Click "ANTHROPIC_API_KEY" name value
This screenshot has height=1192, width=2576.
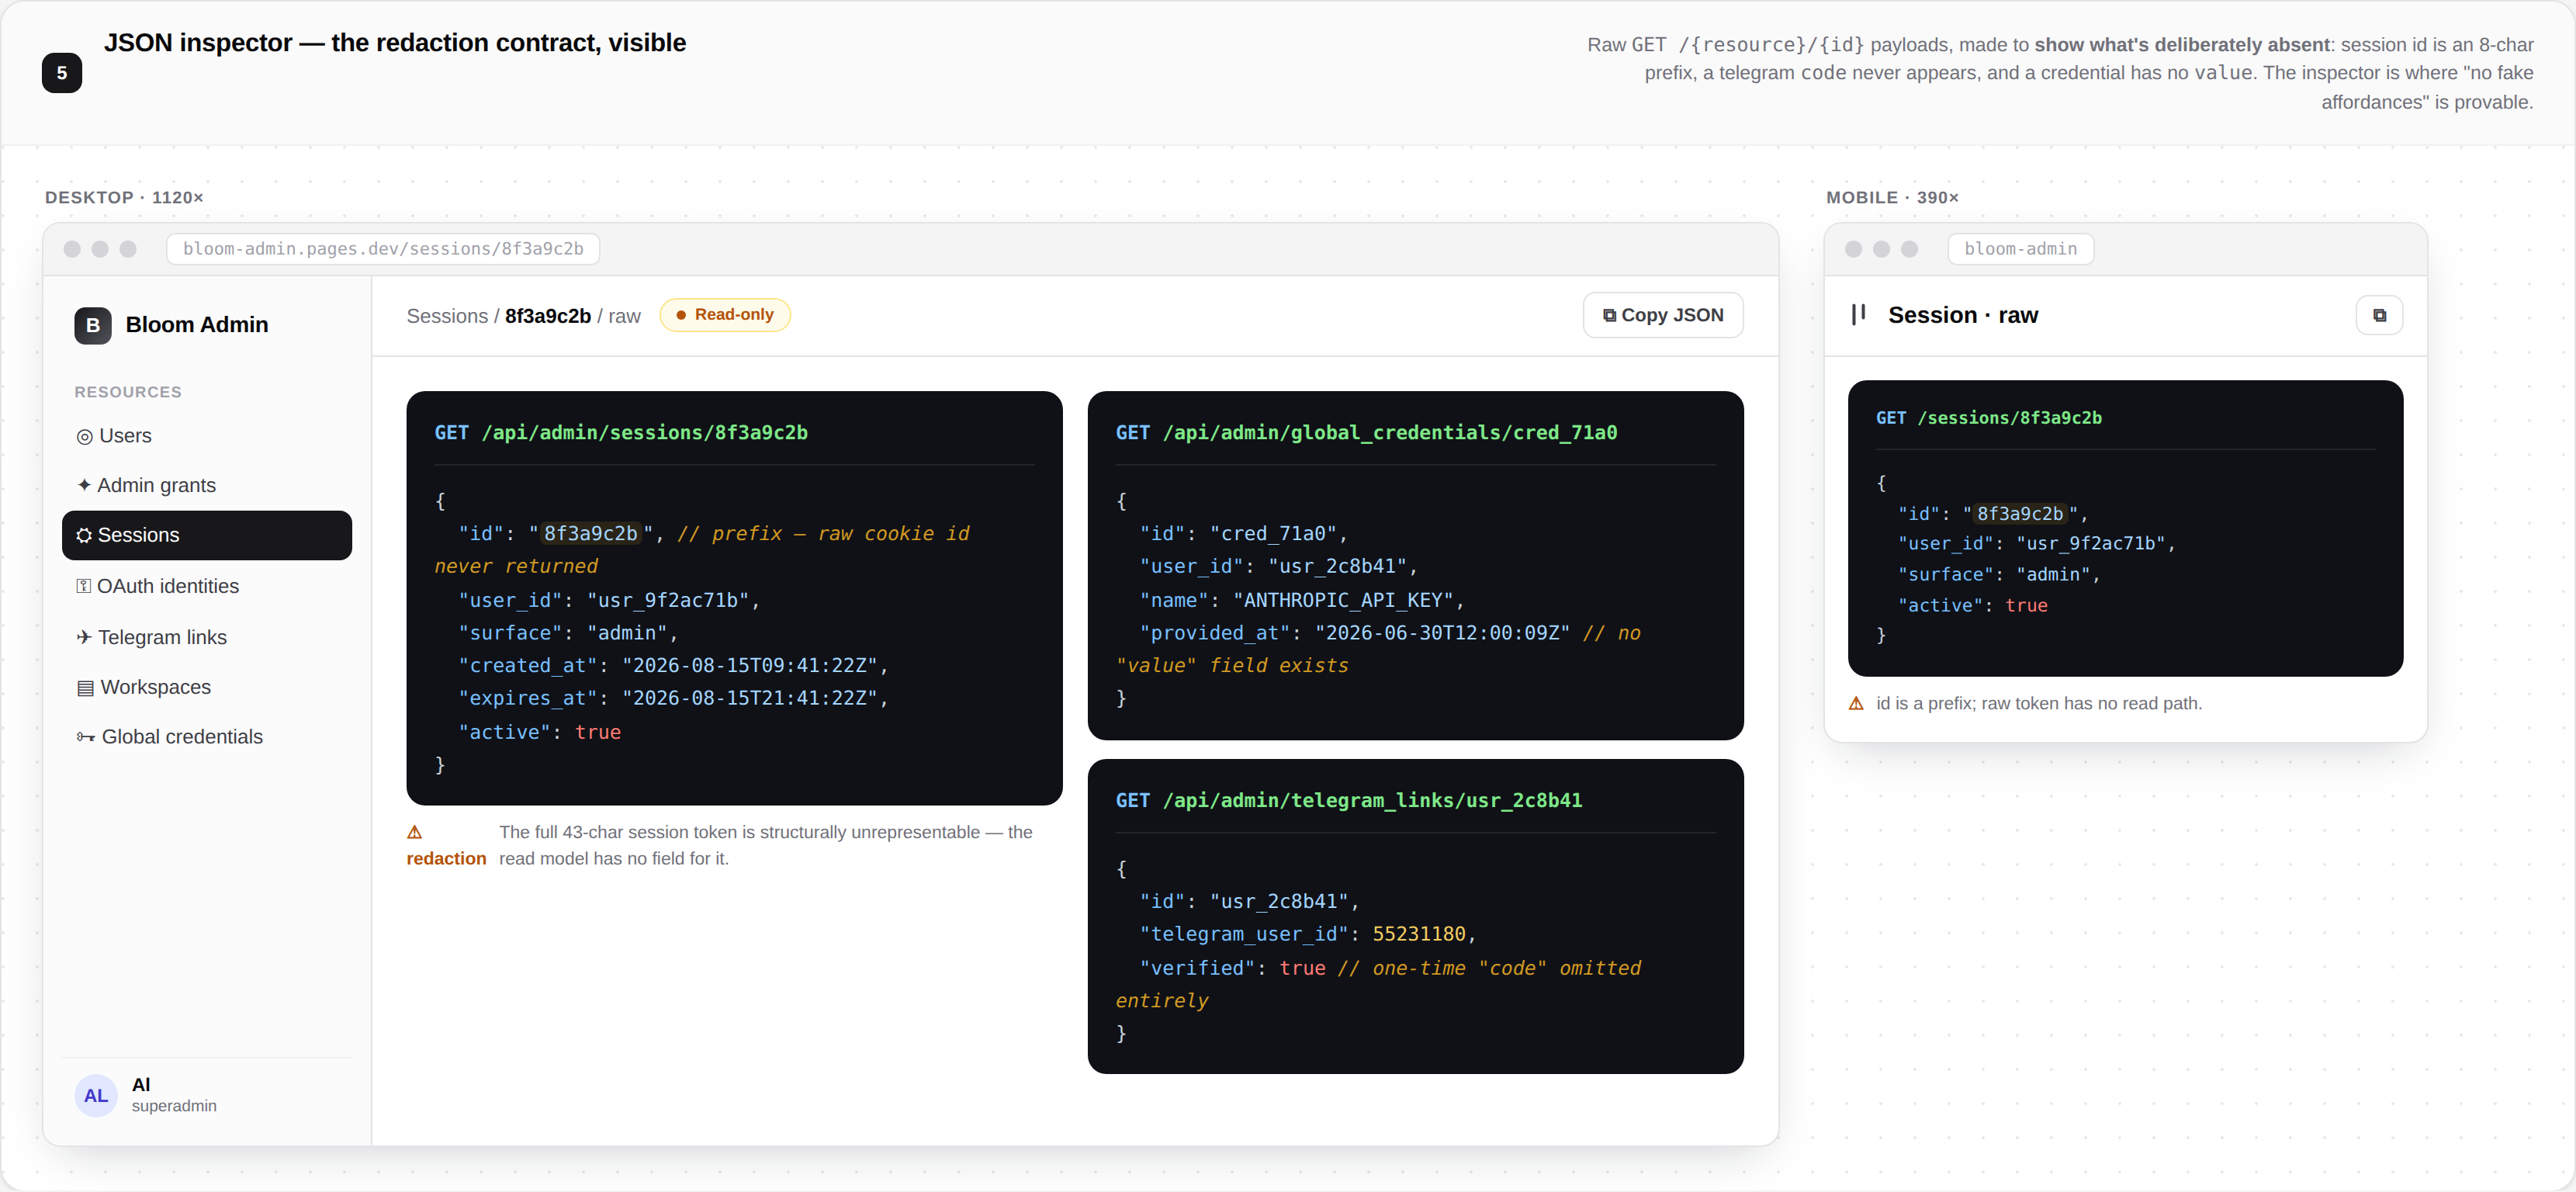(x=1343, y=601)
